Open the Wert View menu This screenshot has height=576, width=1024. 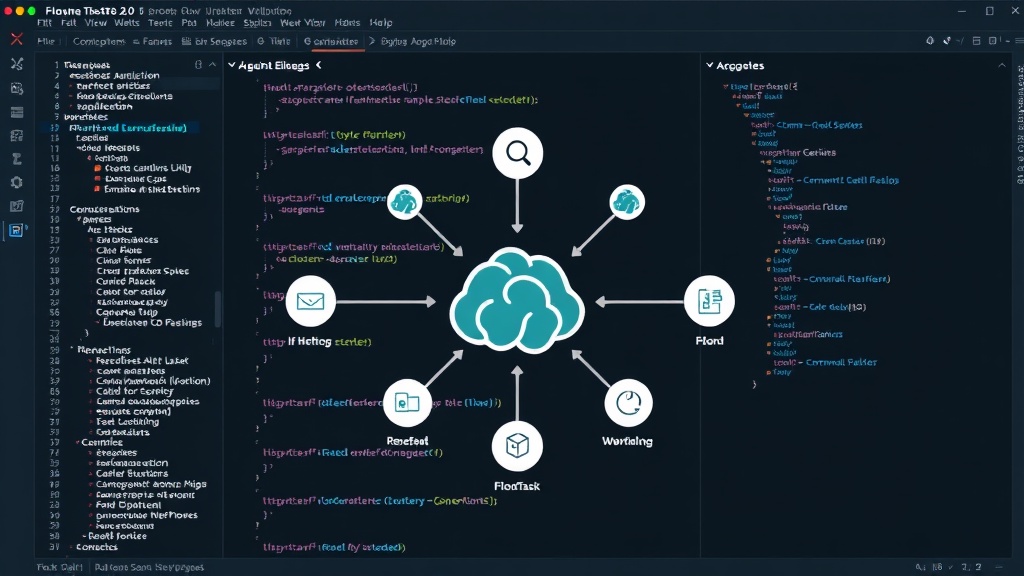(302, 22)
